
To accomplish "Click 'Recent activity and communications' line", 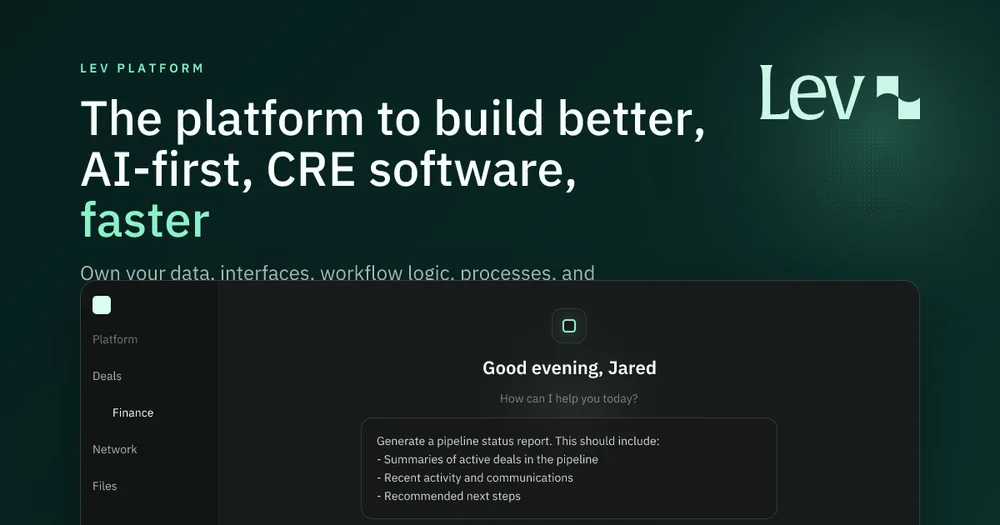I will 478,478.
